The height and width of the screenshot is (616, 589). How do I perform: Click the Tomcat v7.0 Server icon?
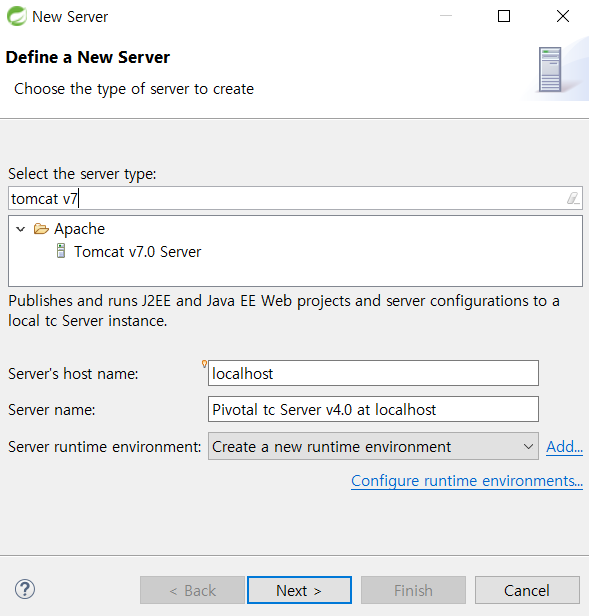pos(61,251)
